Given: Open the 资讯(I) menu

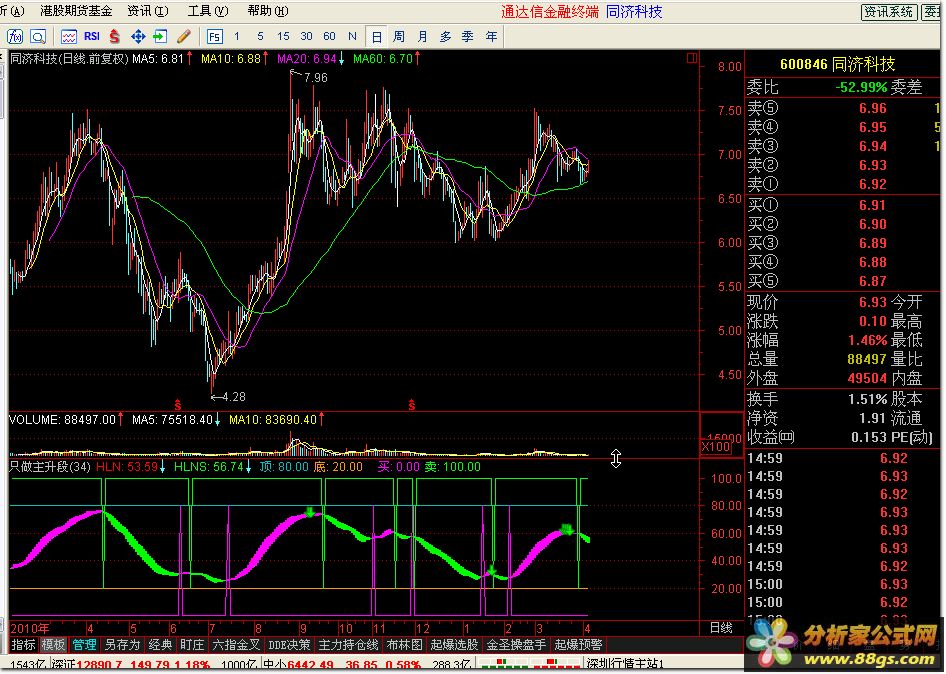Looking at the screenshot, I should pyautogui.click(x=148, y=11).
